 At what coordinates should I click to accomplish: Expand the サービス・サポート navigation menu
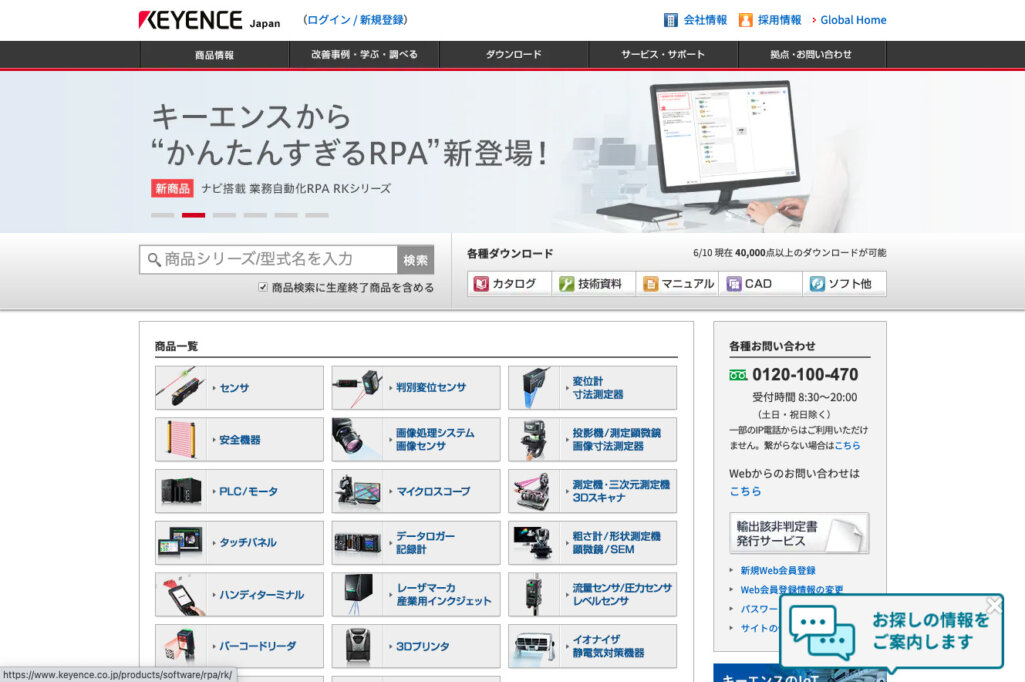pyautogui.click(x=663, y=55)
